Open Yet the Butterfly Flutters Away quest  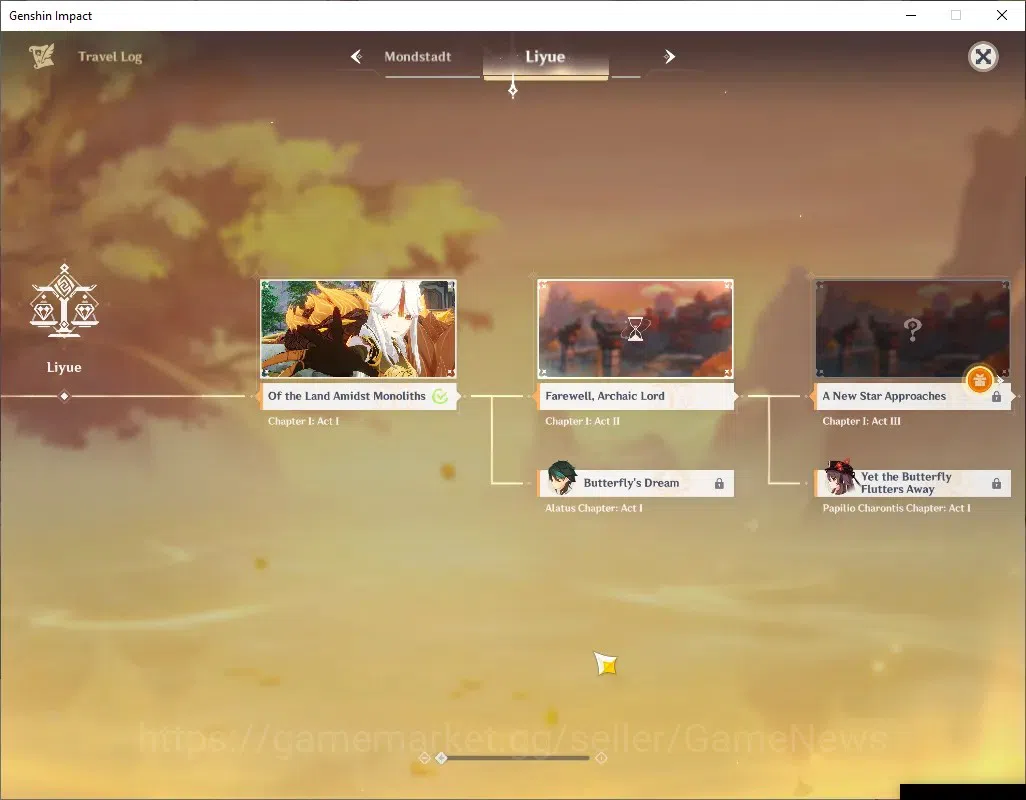912,483
